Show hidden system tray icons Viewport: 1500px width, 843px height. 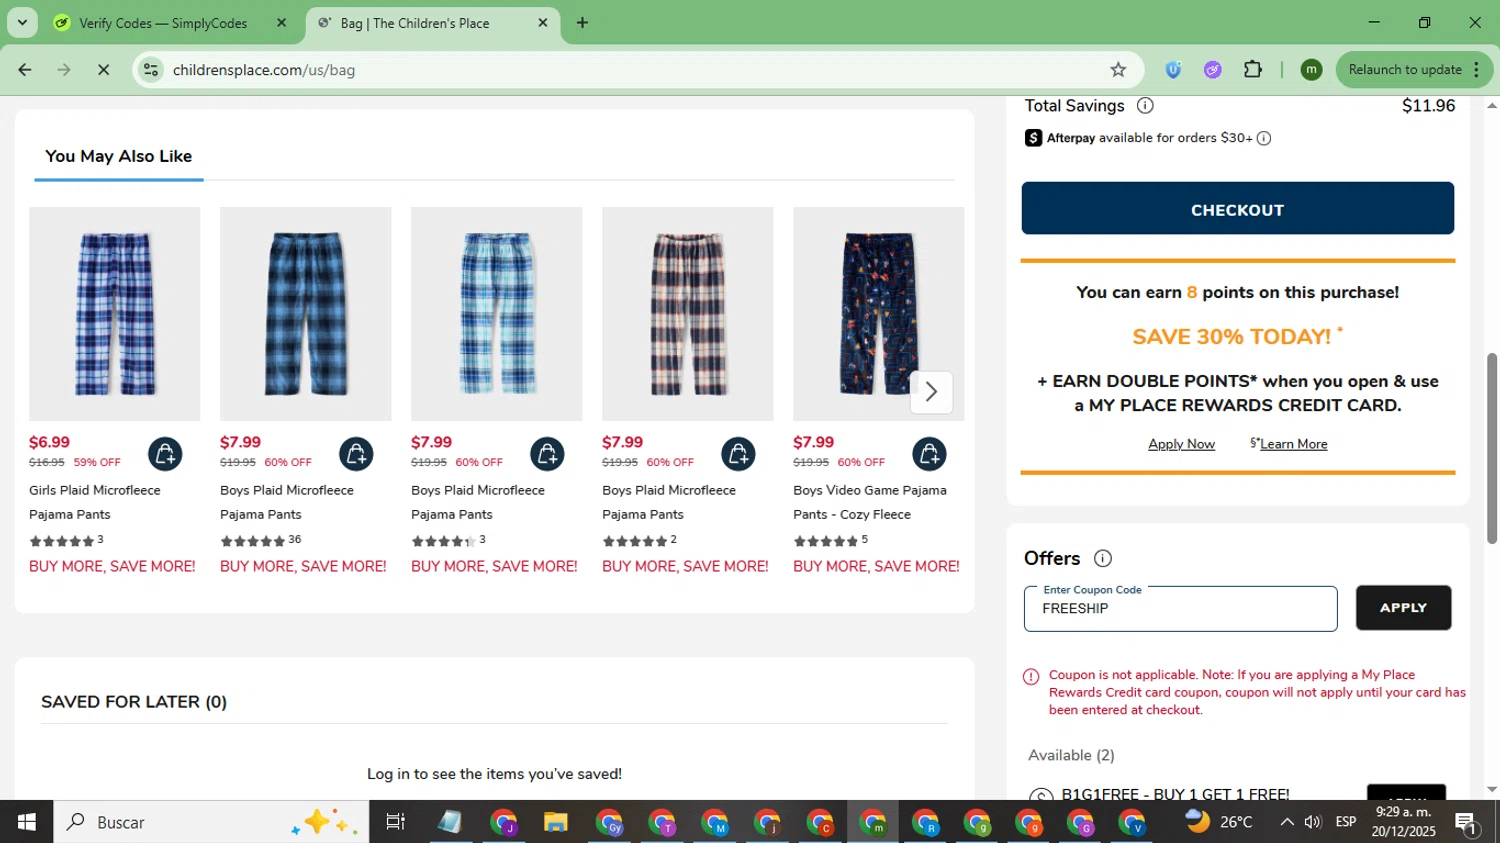tap(1286, 822)
